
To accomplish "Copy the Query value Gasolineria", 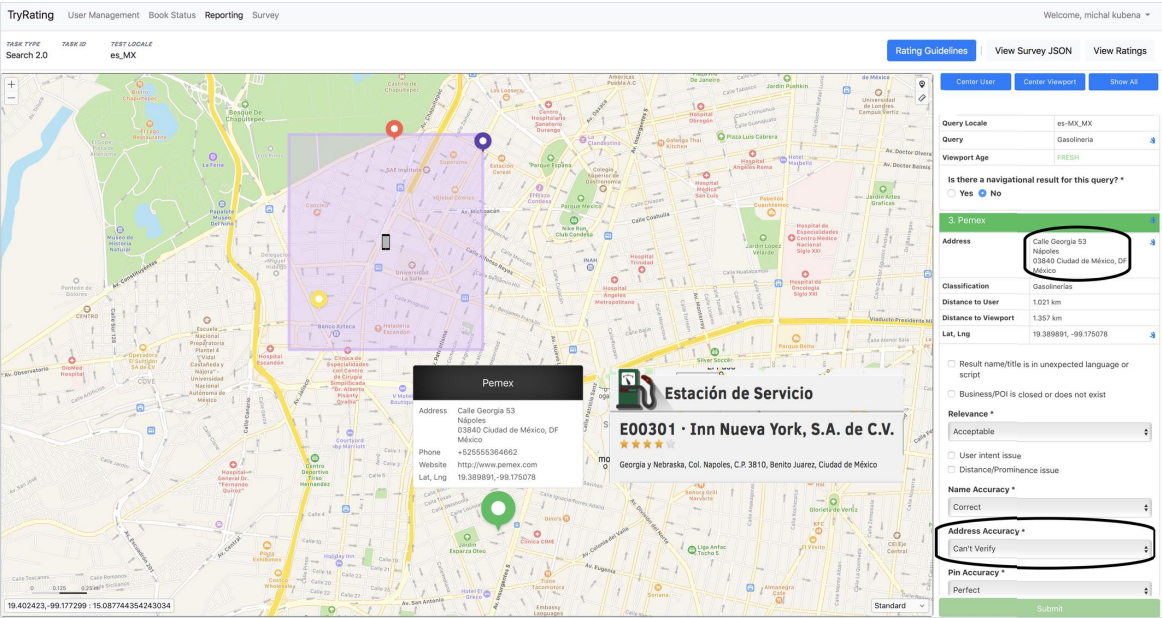I will [x=1152, y=140].
